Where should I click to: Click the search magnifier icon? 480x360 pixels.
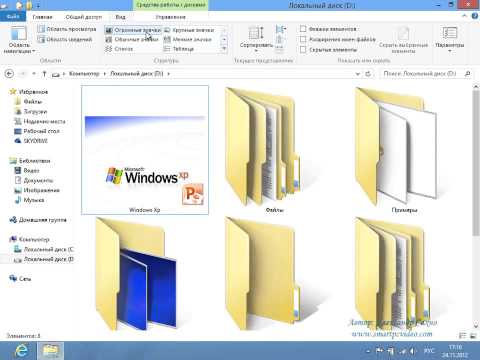[x=468, y=74]
